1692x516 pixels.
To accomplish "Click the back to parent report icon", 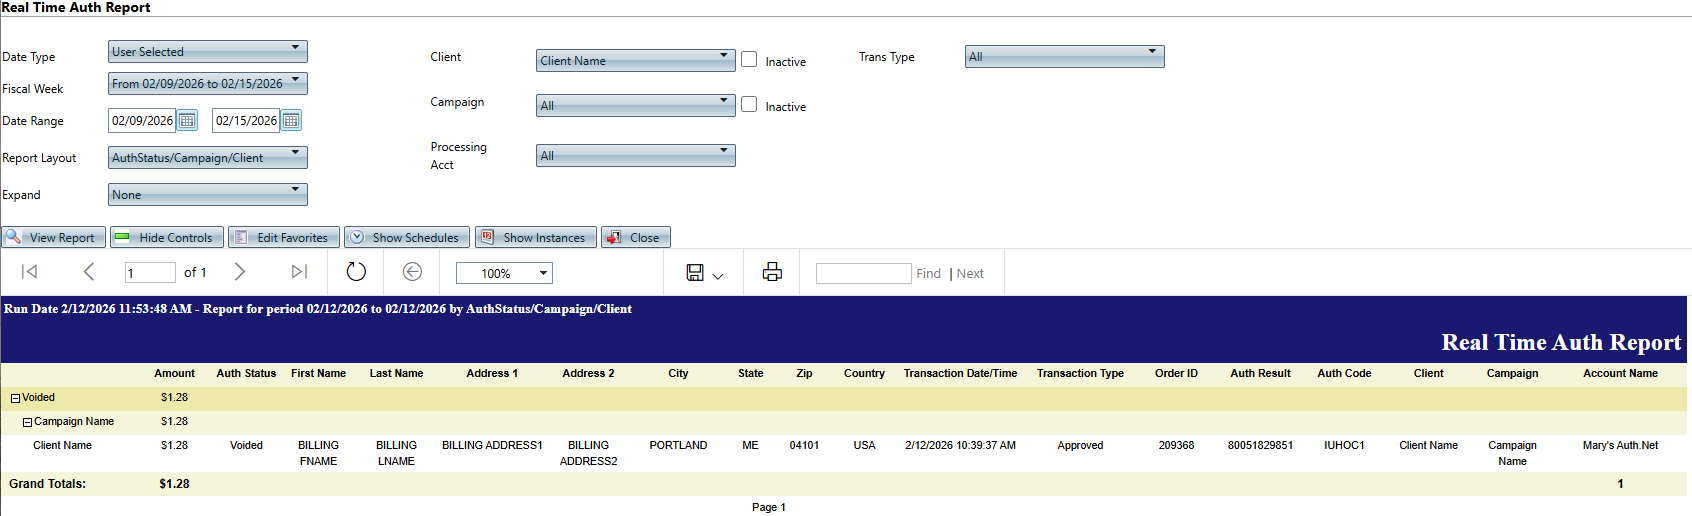I will (x=412, y=272).
